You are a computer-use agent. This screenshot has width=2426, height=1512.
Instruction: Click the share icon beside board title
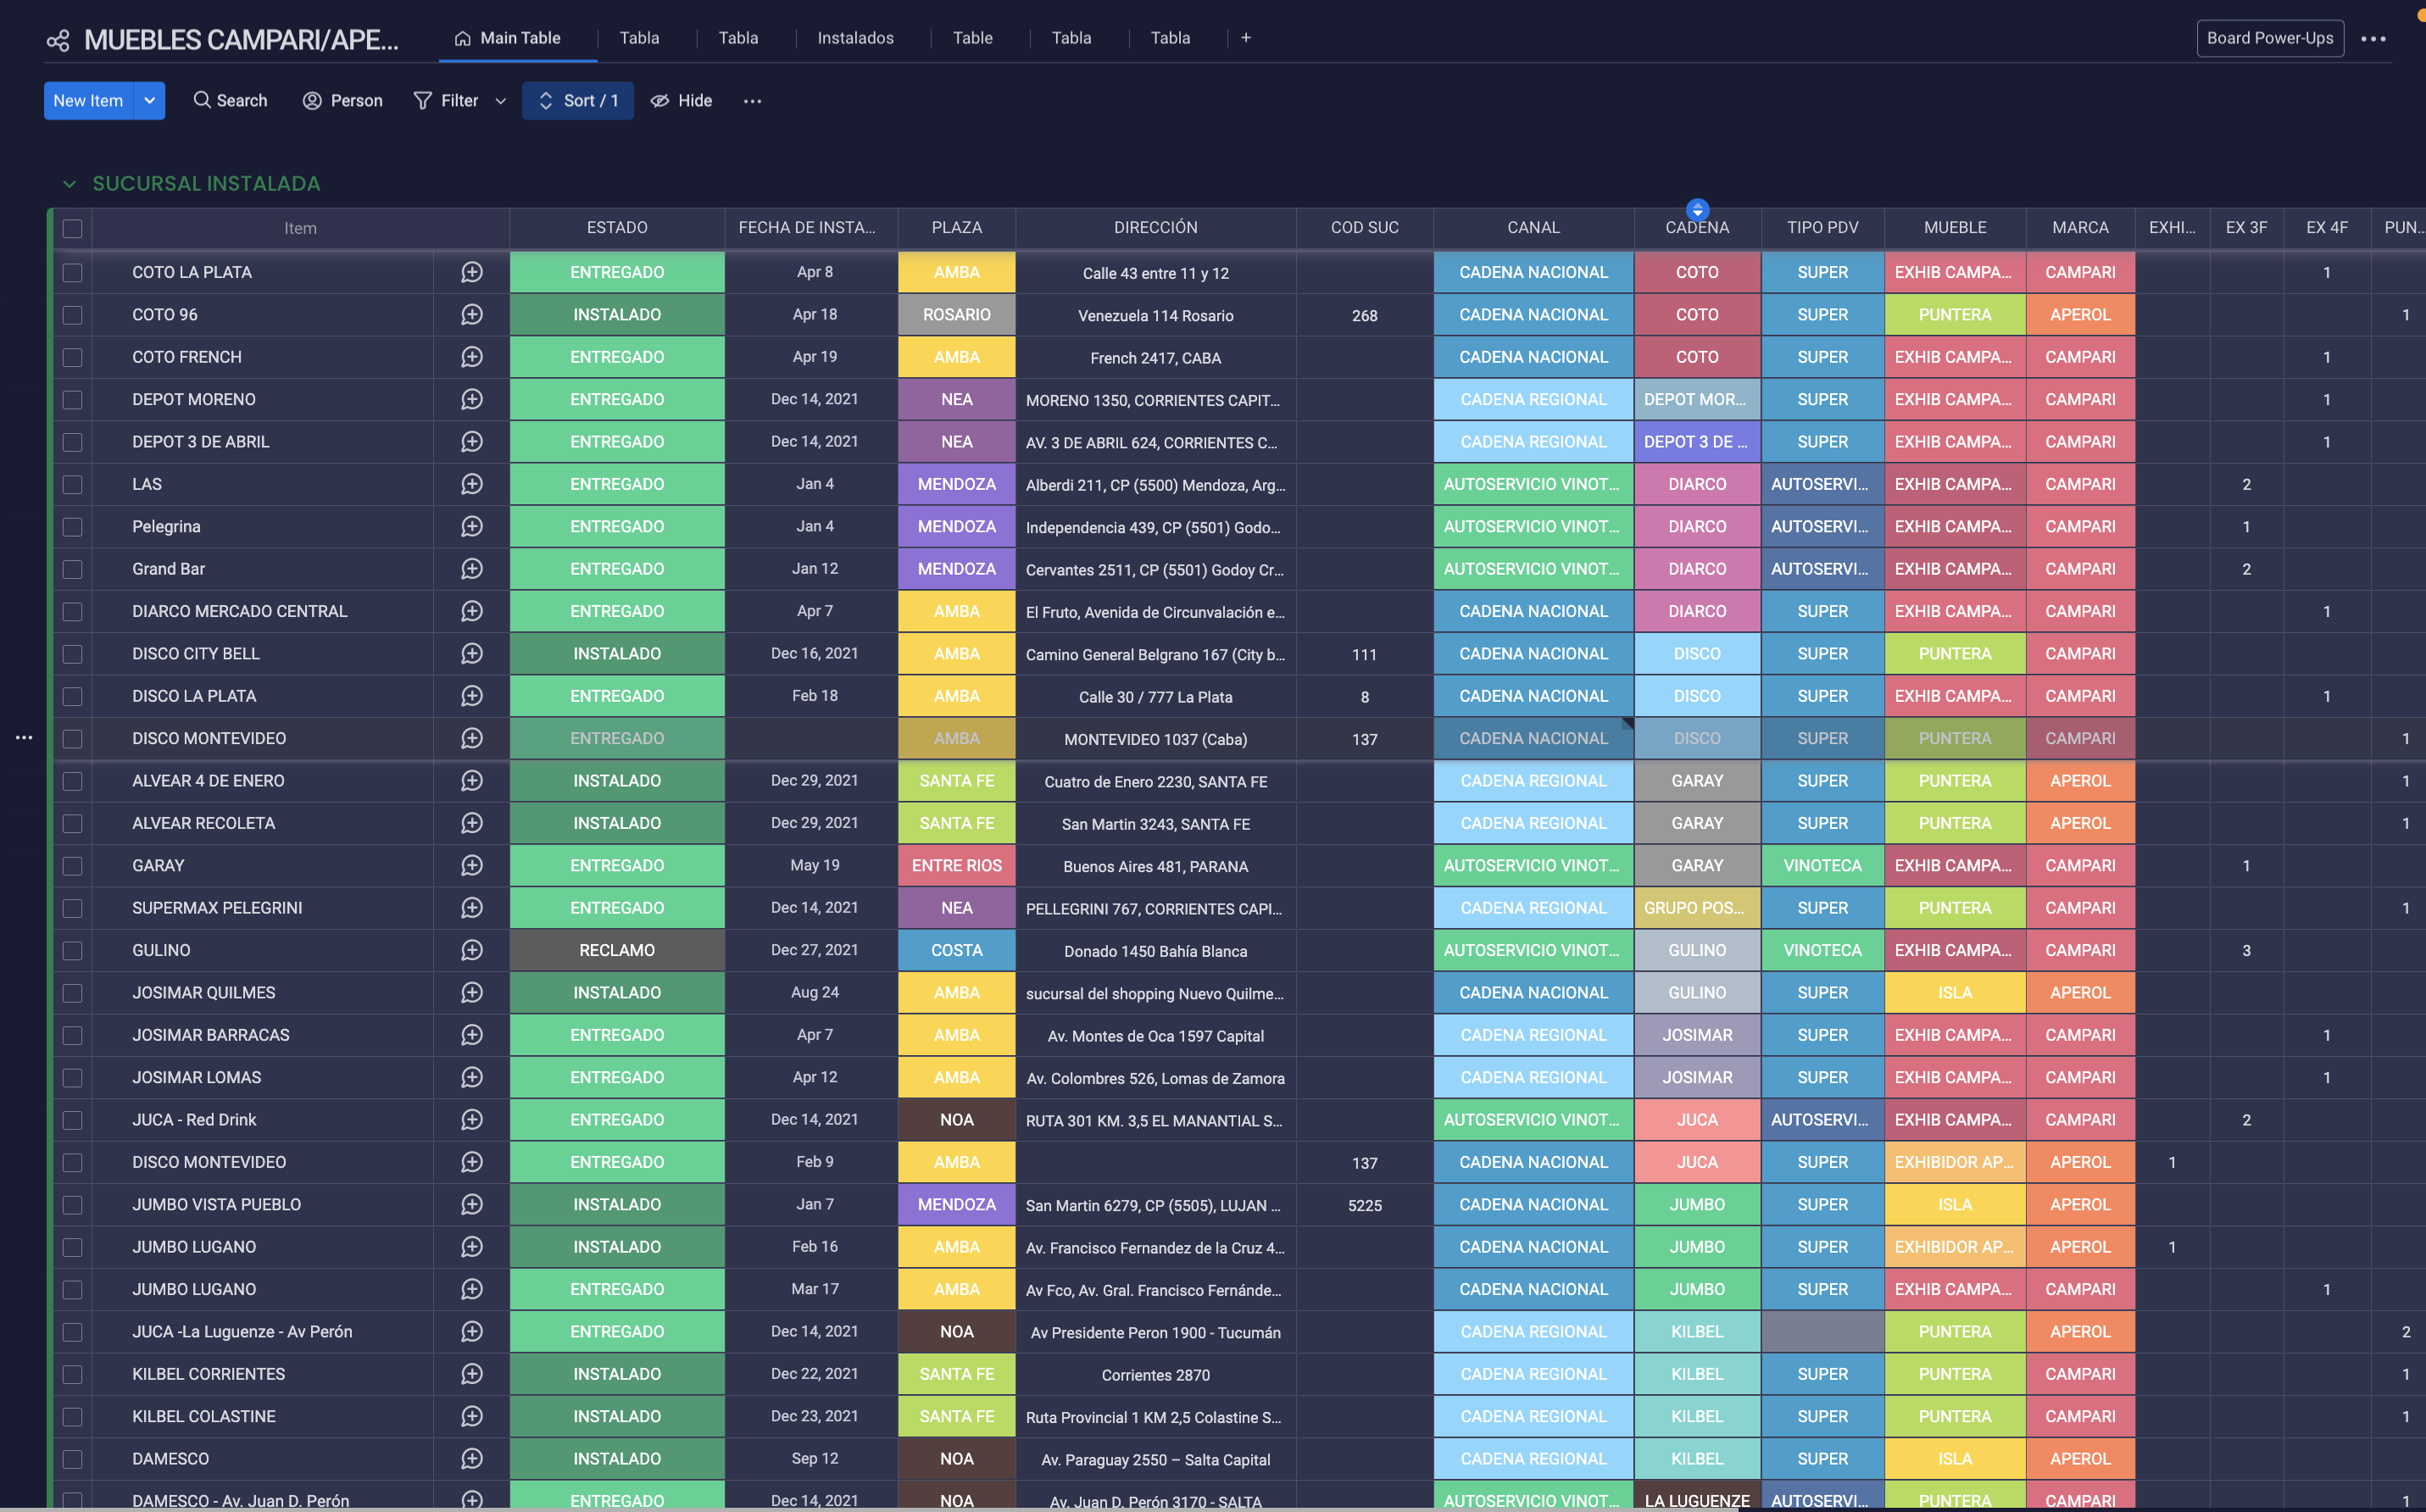(58, 40)
